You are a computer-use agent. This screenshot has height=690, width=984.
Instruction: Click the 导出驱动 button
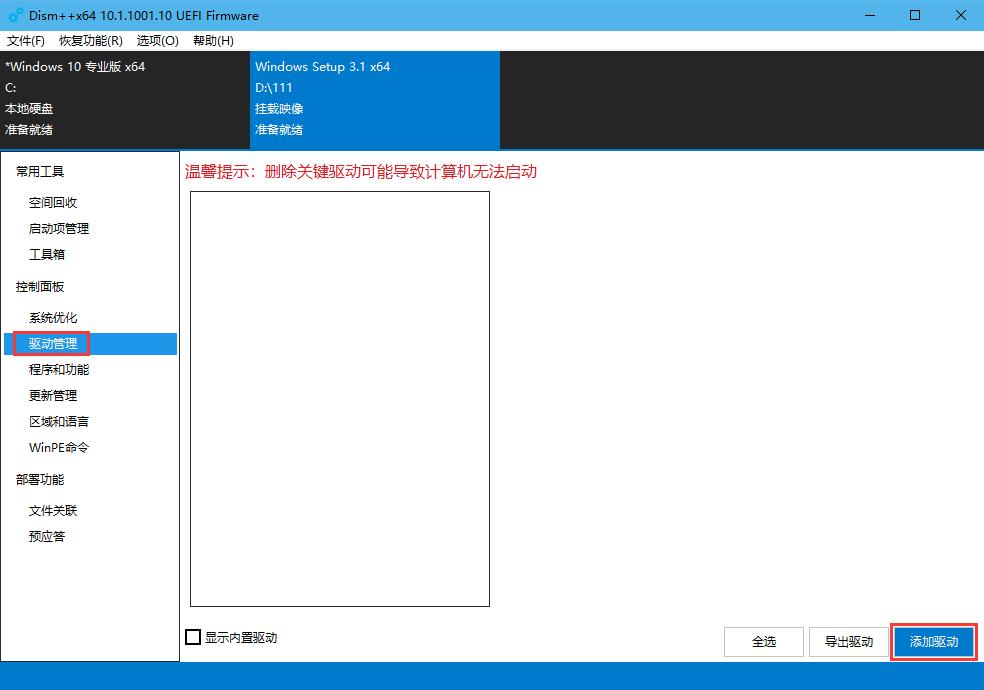(848, 642)
